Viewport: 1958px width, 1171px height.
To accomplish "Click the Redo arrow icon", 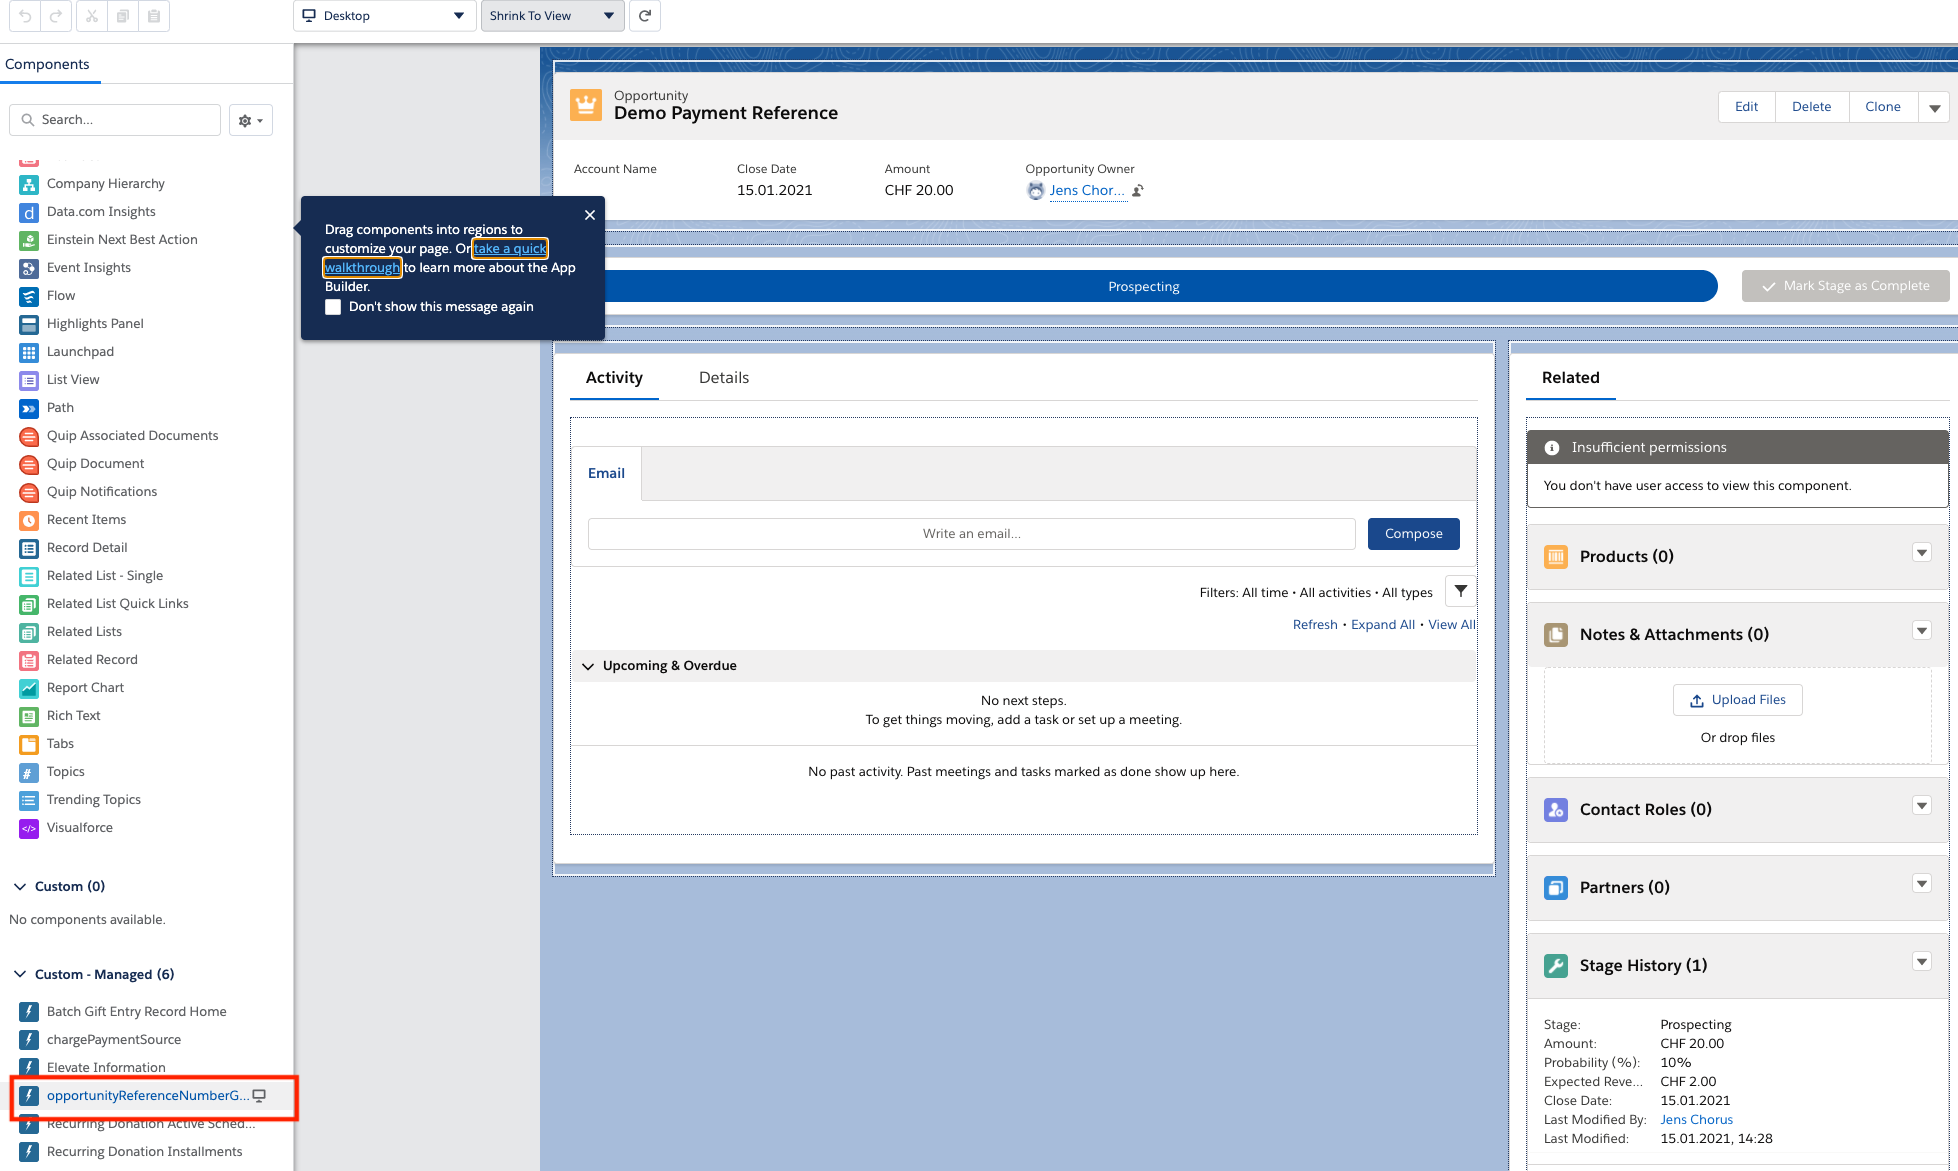I will point(56,16).
